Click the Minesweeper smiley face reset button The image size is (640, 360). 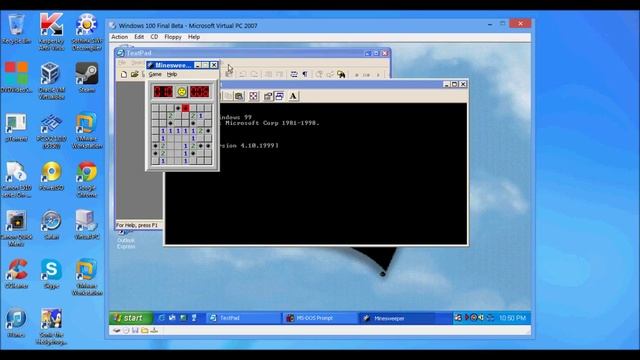pyautogui.click(x=182, y=92)
